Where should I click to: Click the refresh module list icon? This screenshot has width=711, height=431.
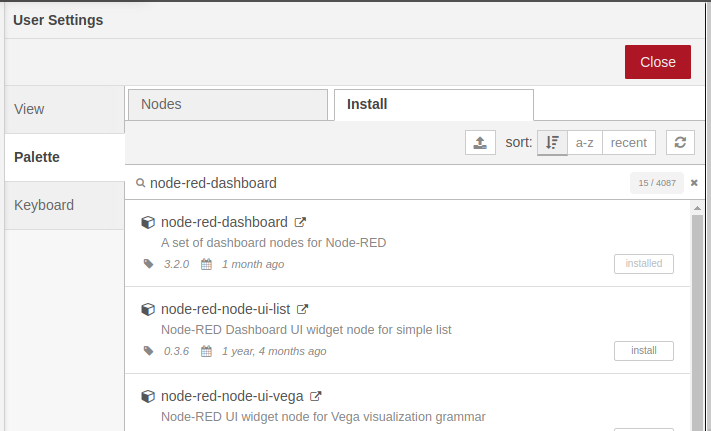(680, 143)
